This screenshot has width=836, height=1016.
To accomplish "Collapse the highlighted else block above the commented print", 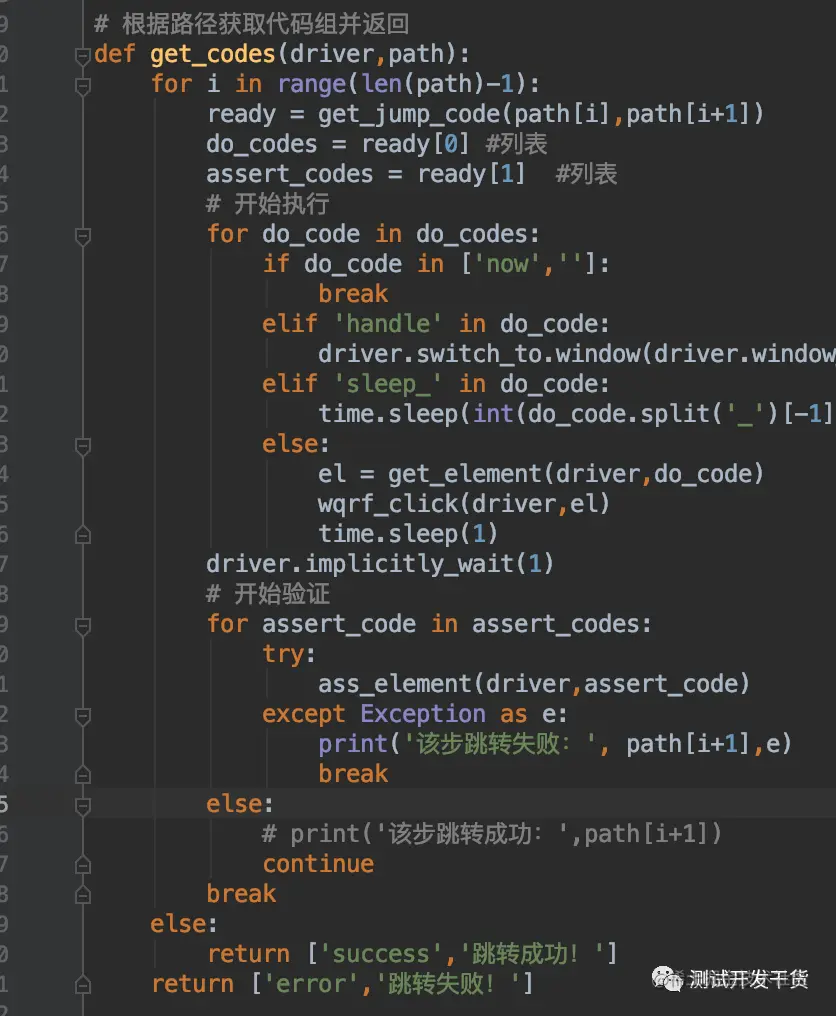I will click(x=82, y=807).
